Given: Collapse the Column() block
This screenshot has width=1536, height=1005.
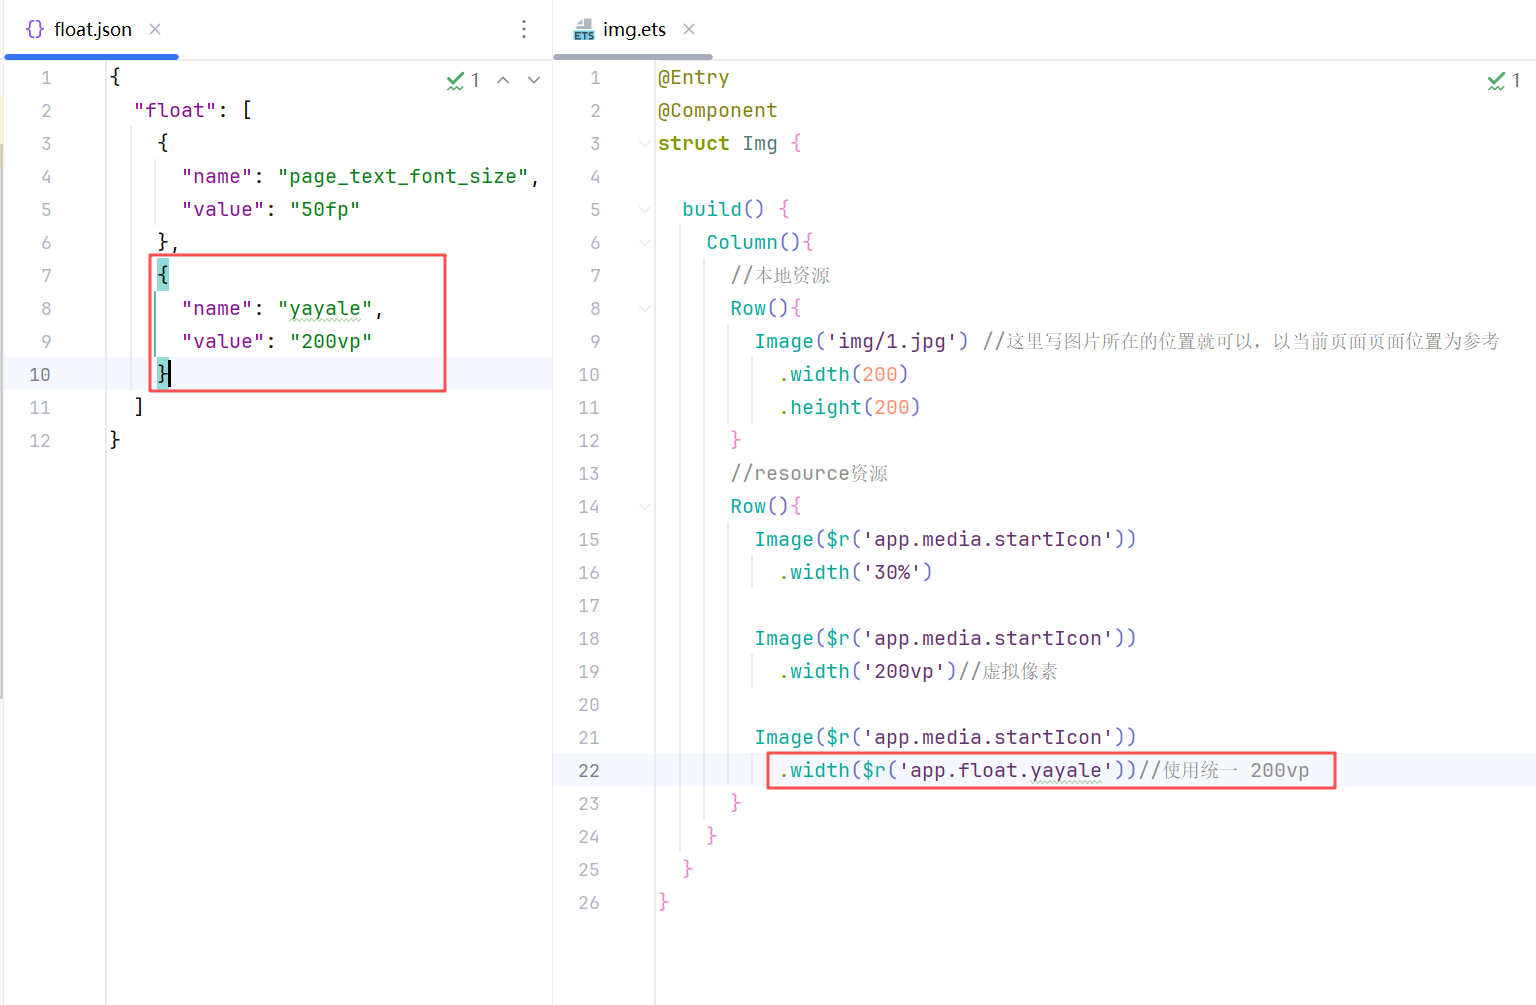Looking at the screenshot, I should [x=644, y=242].
